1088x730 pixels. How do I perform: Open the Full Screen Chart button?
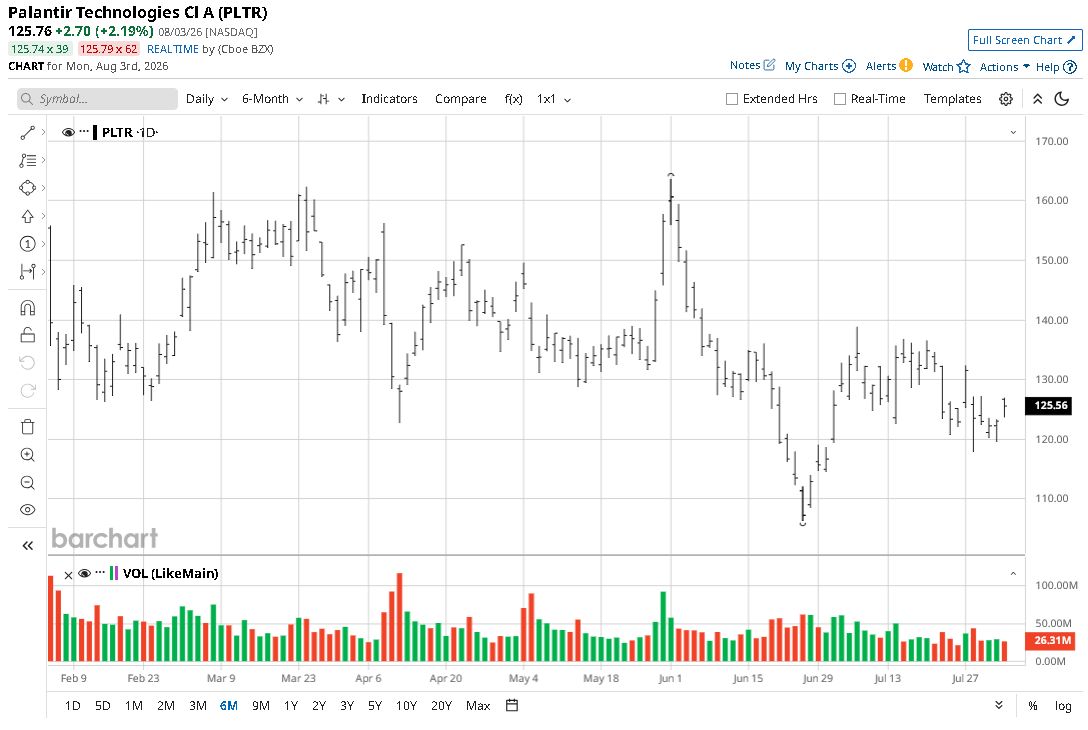click(1025, 40)
